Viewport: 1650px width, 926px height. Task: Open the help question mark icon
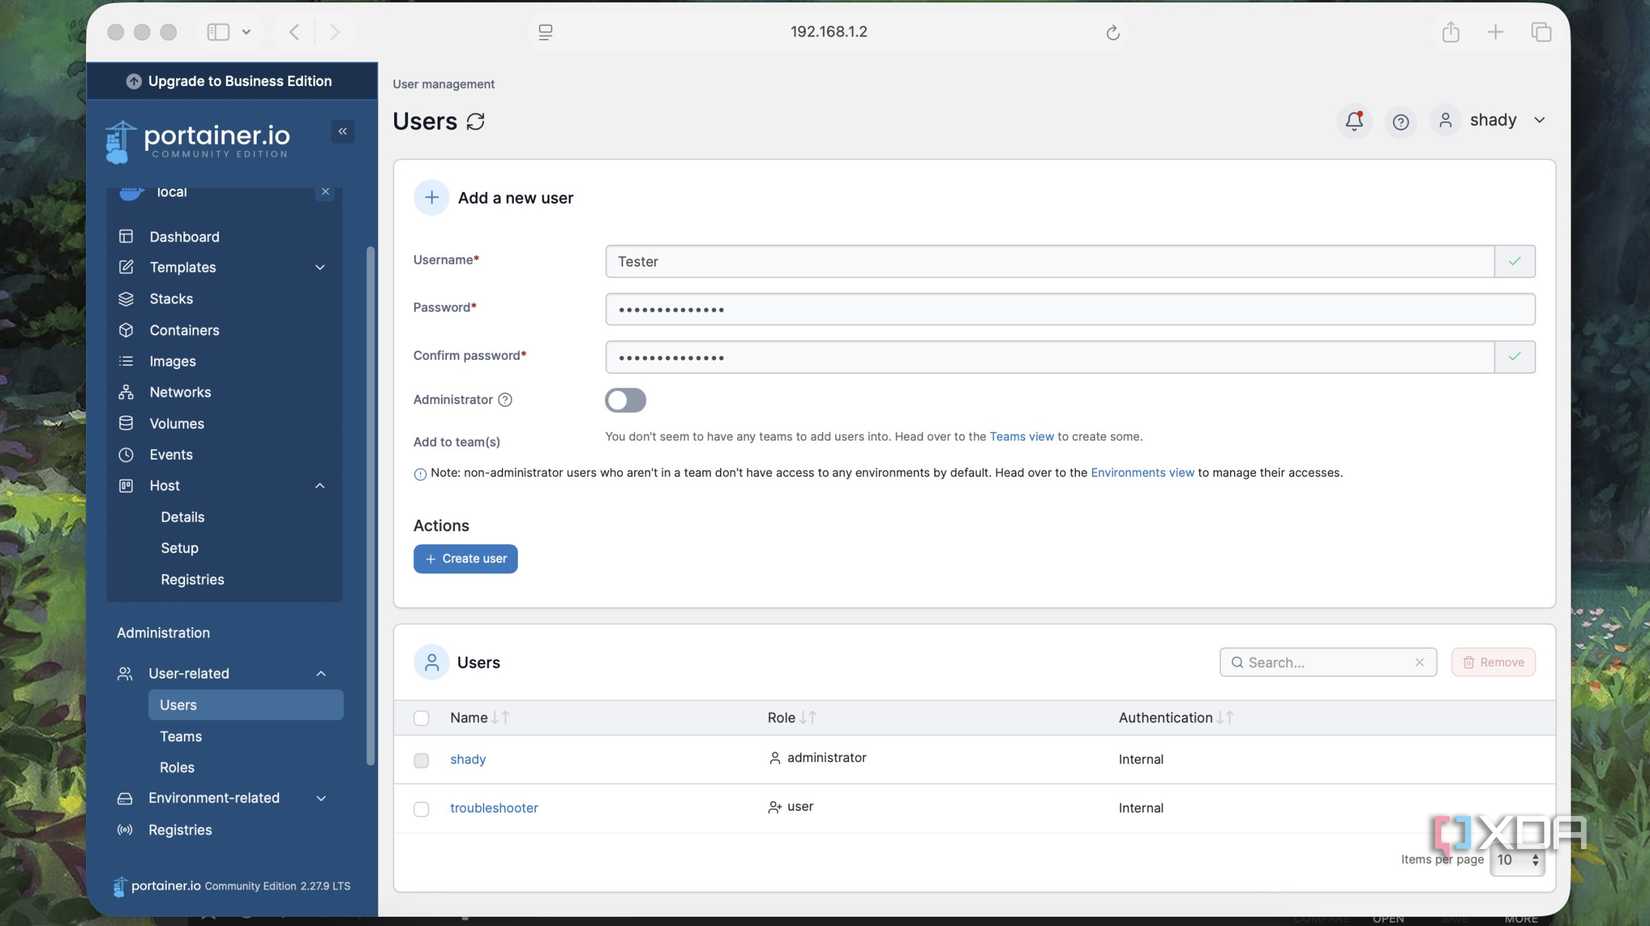point(1400,121)
